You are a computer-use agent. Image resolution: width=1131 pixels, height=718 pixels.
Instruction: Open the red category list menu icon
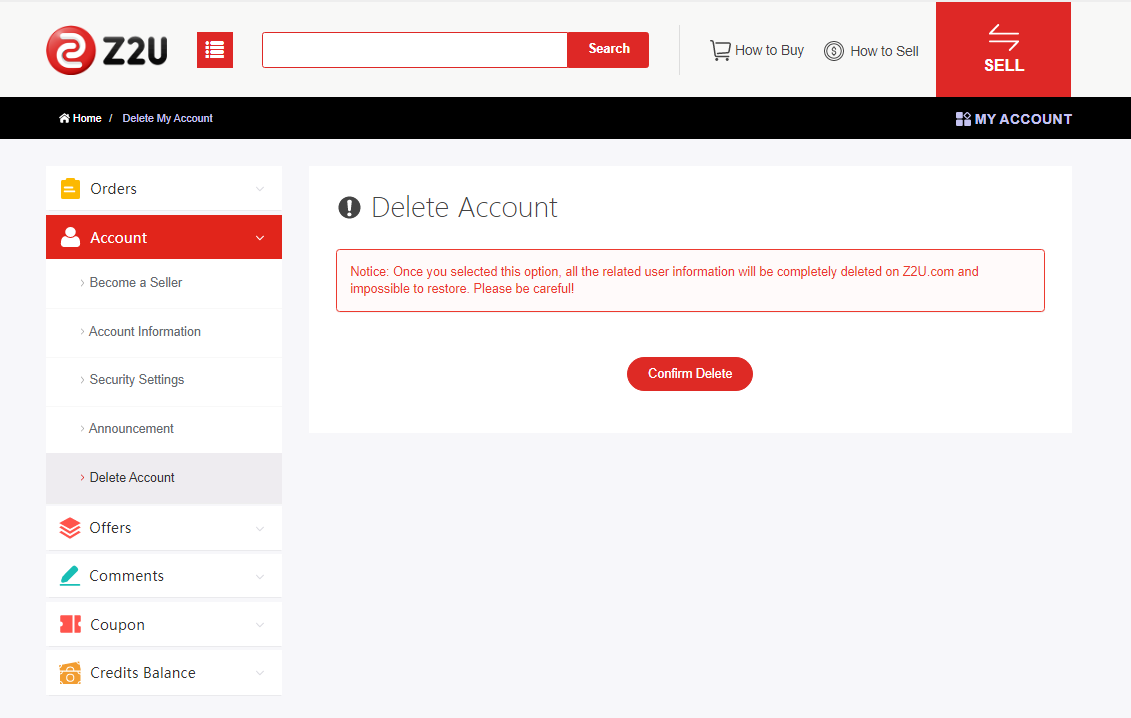(x=215, y=50)
